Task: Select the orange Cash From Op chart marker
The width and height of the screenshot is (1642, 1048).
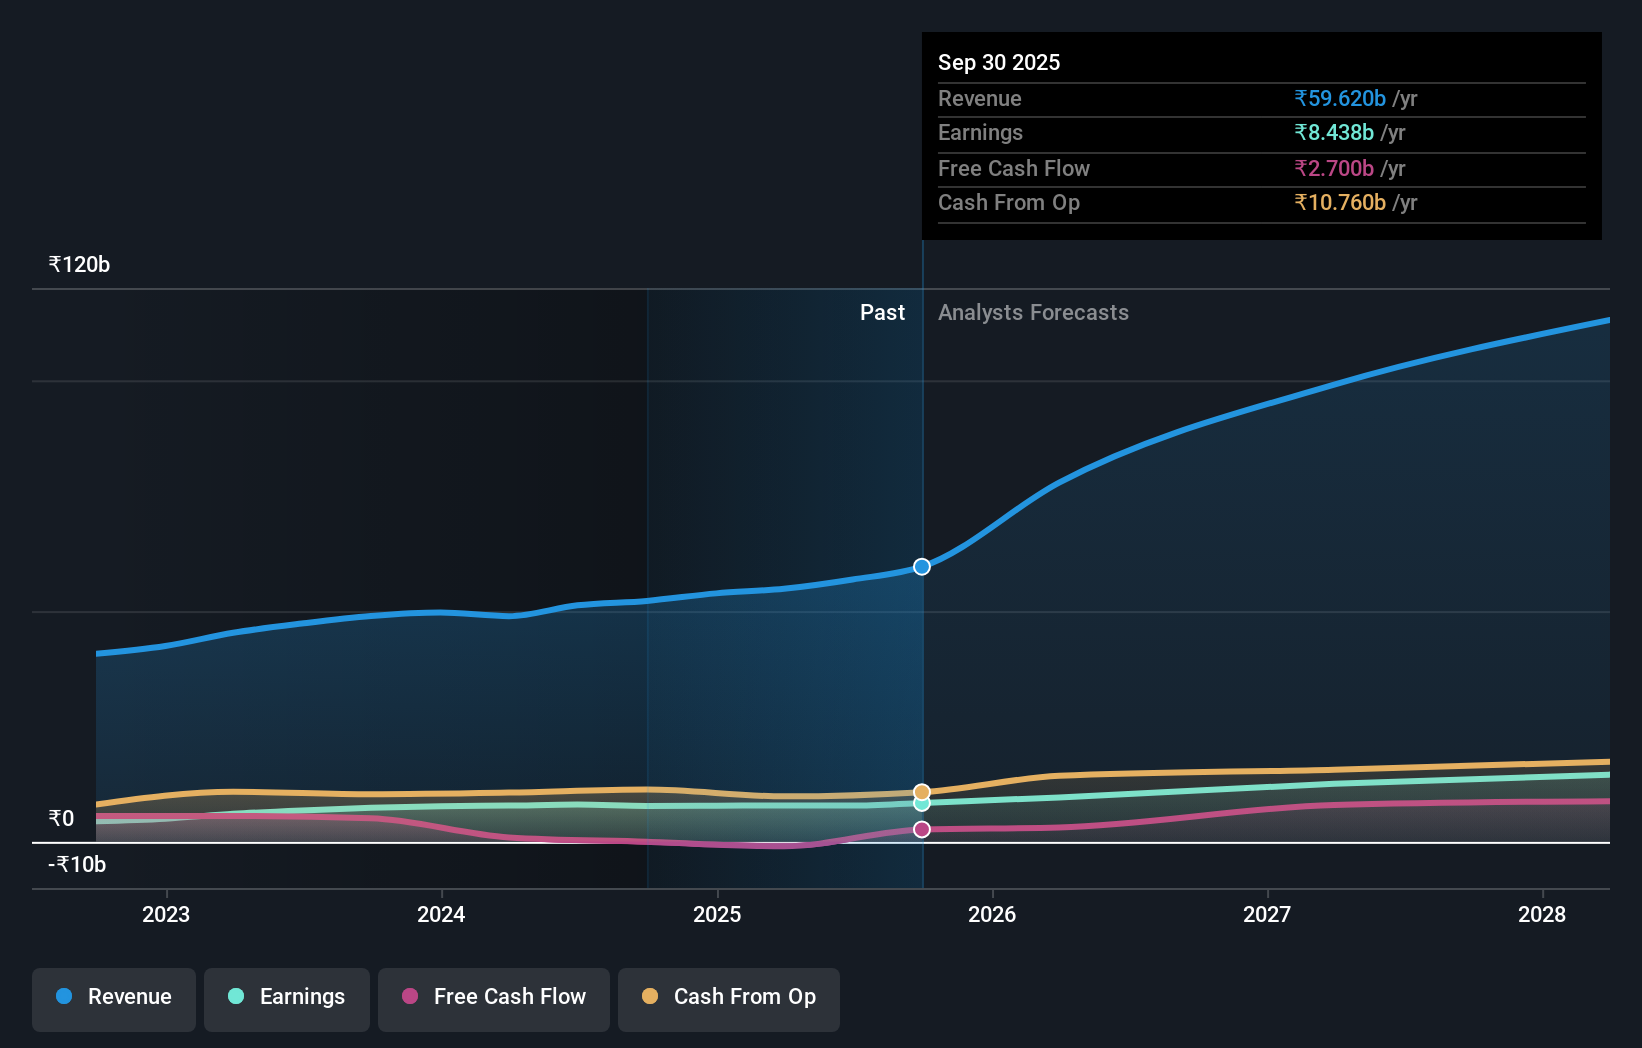Action: [921, 790]
